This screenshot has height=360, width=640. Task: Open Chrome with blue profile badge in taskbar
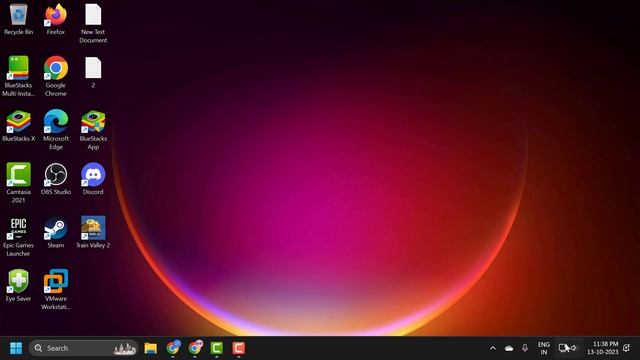click(x=173, y=348)
